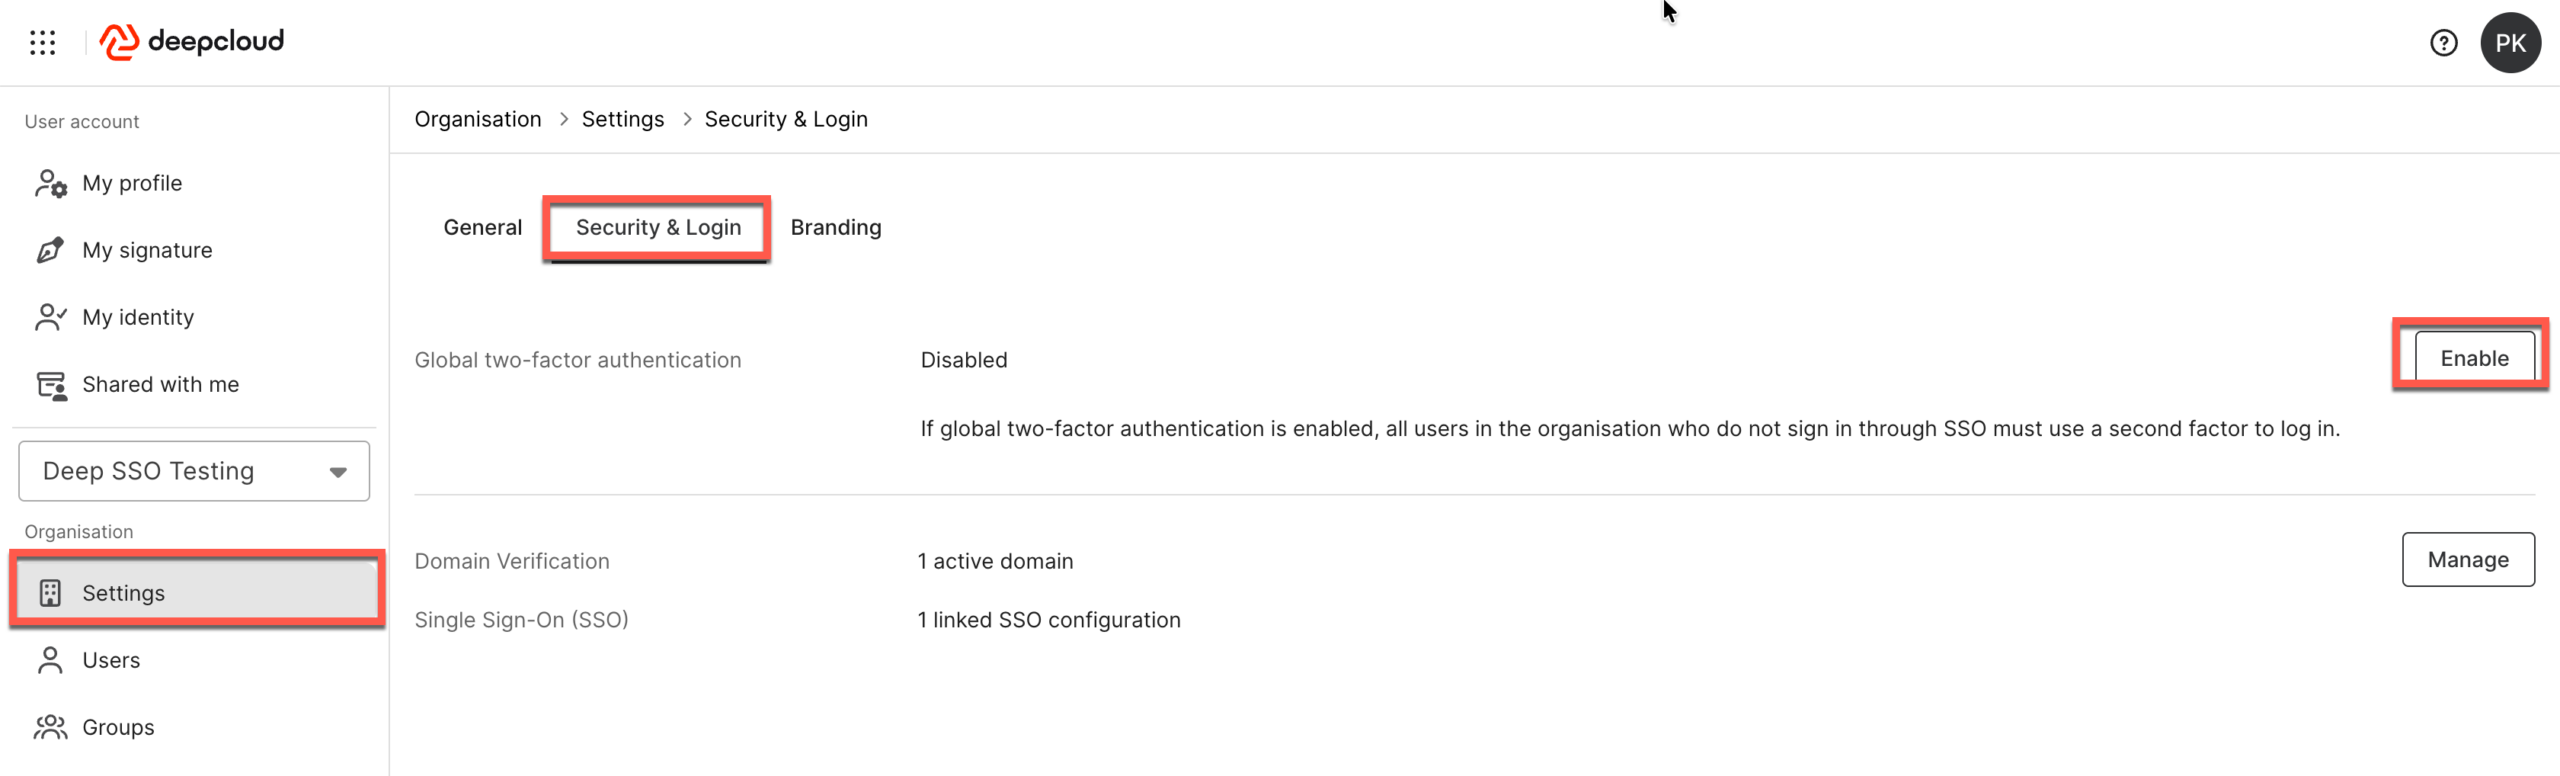Viewport: 2560px width, 776px height.
Task: Switch to the Branding tab
Action: 835,228
